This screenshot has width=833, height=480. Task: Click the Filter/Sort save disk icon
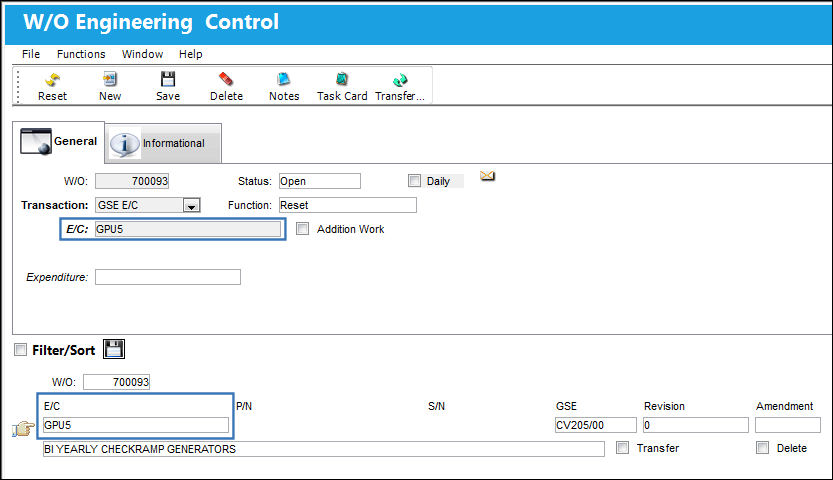(114, 349)
